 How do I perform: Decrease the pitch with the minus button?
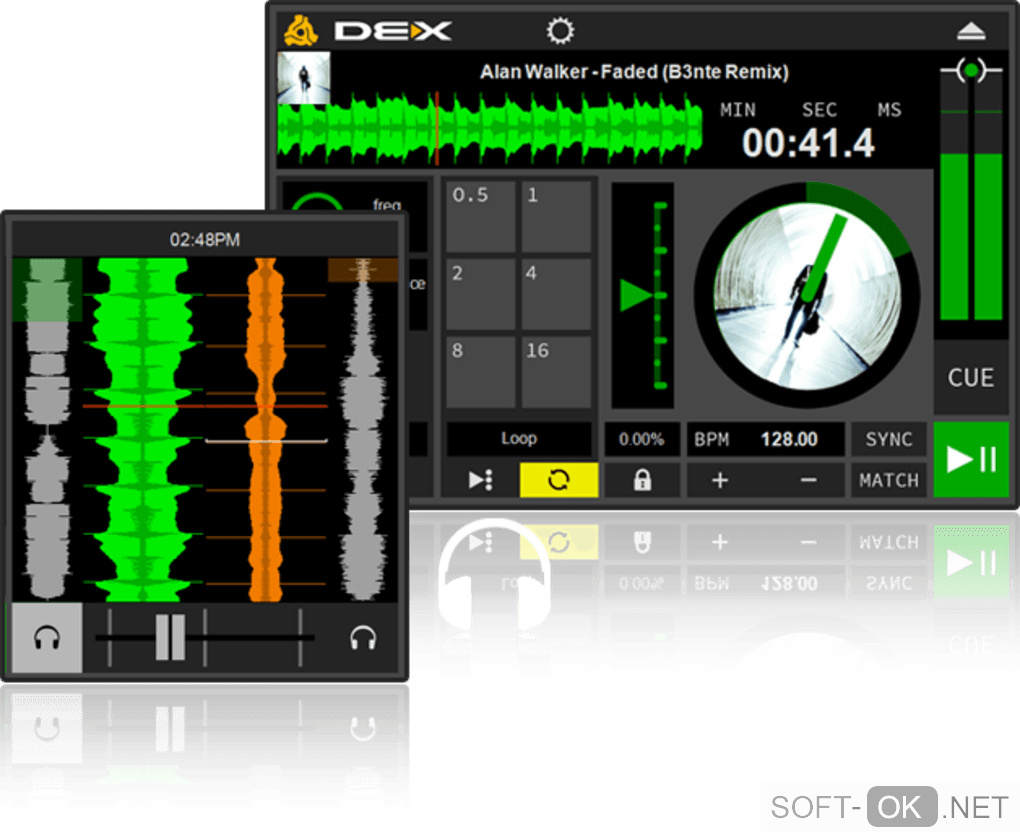[808, 480]
